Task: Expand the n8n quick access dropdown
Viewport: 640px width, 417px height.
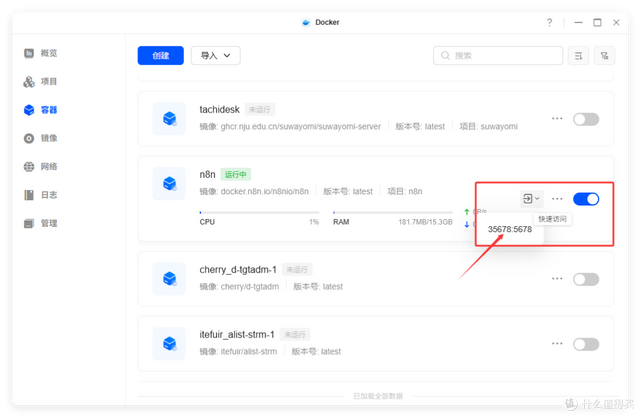Action: coord(531,199)
